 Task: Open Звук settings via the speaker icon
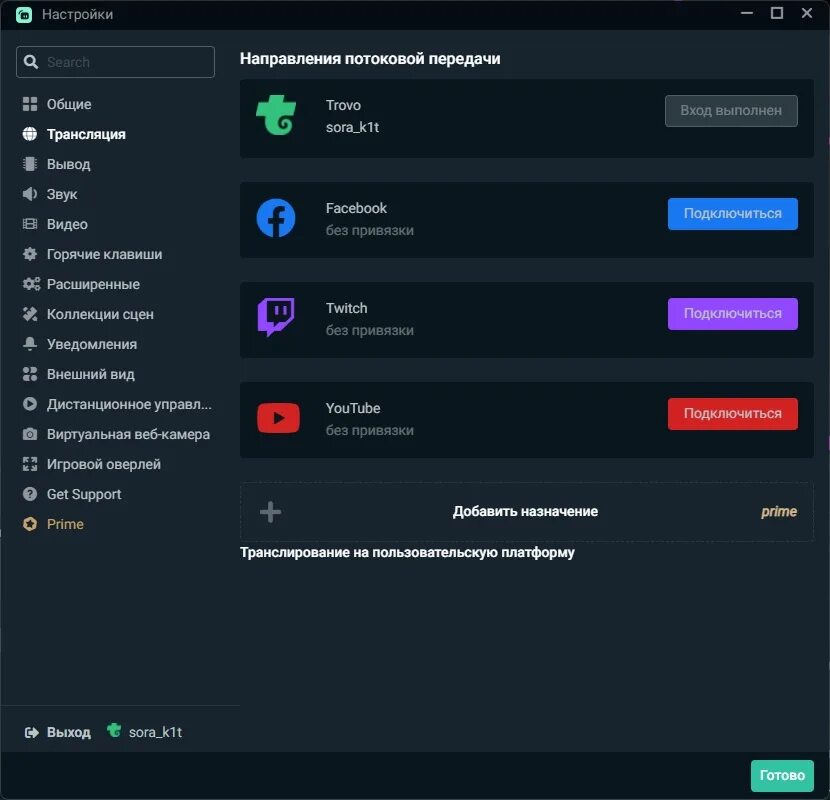click(x=30, y=194)
